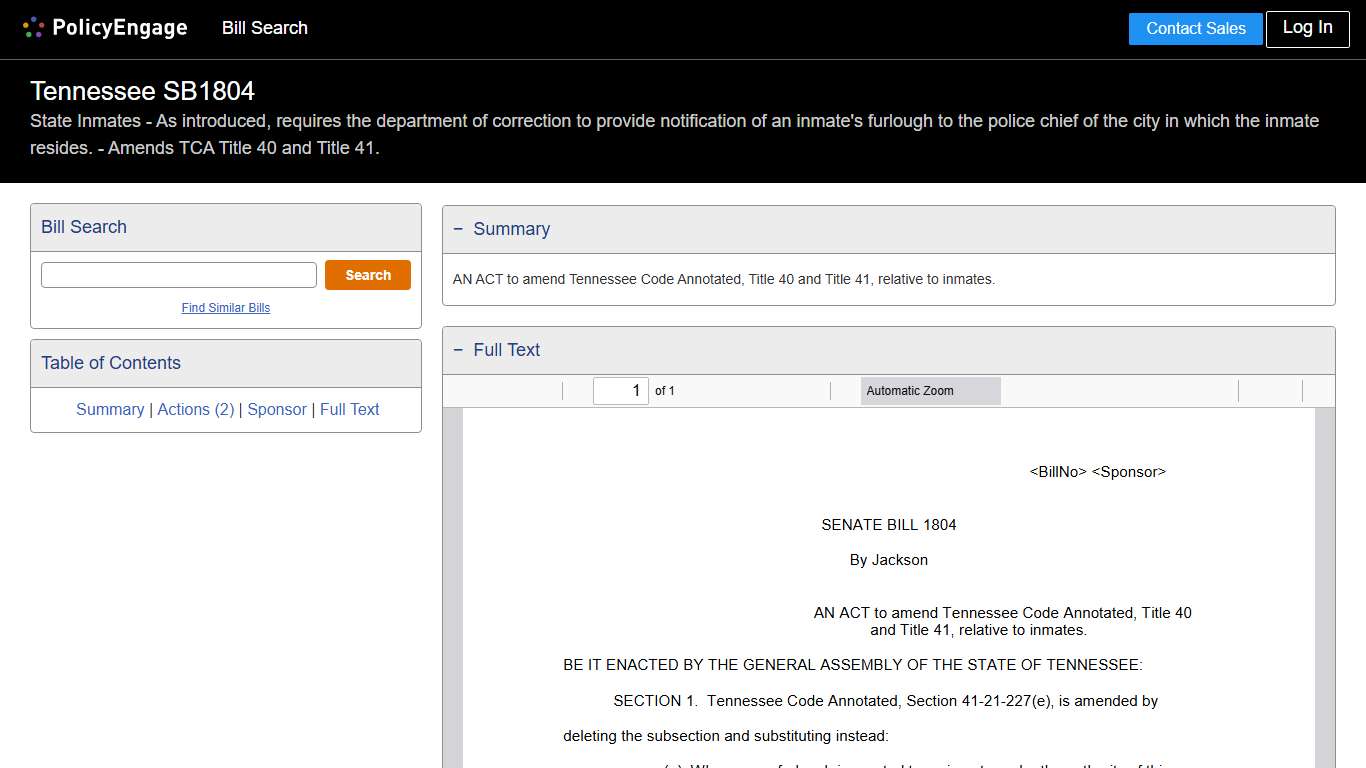
Task: Click the Summary panel header title
Action: coord(511,229)
